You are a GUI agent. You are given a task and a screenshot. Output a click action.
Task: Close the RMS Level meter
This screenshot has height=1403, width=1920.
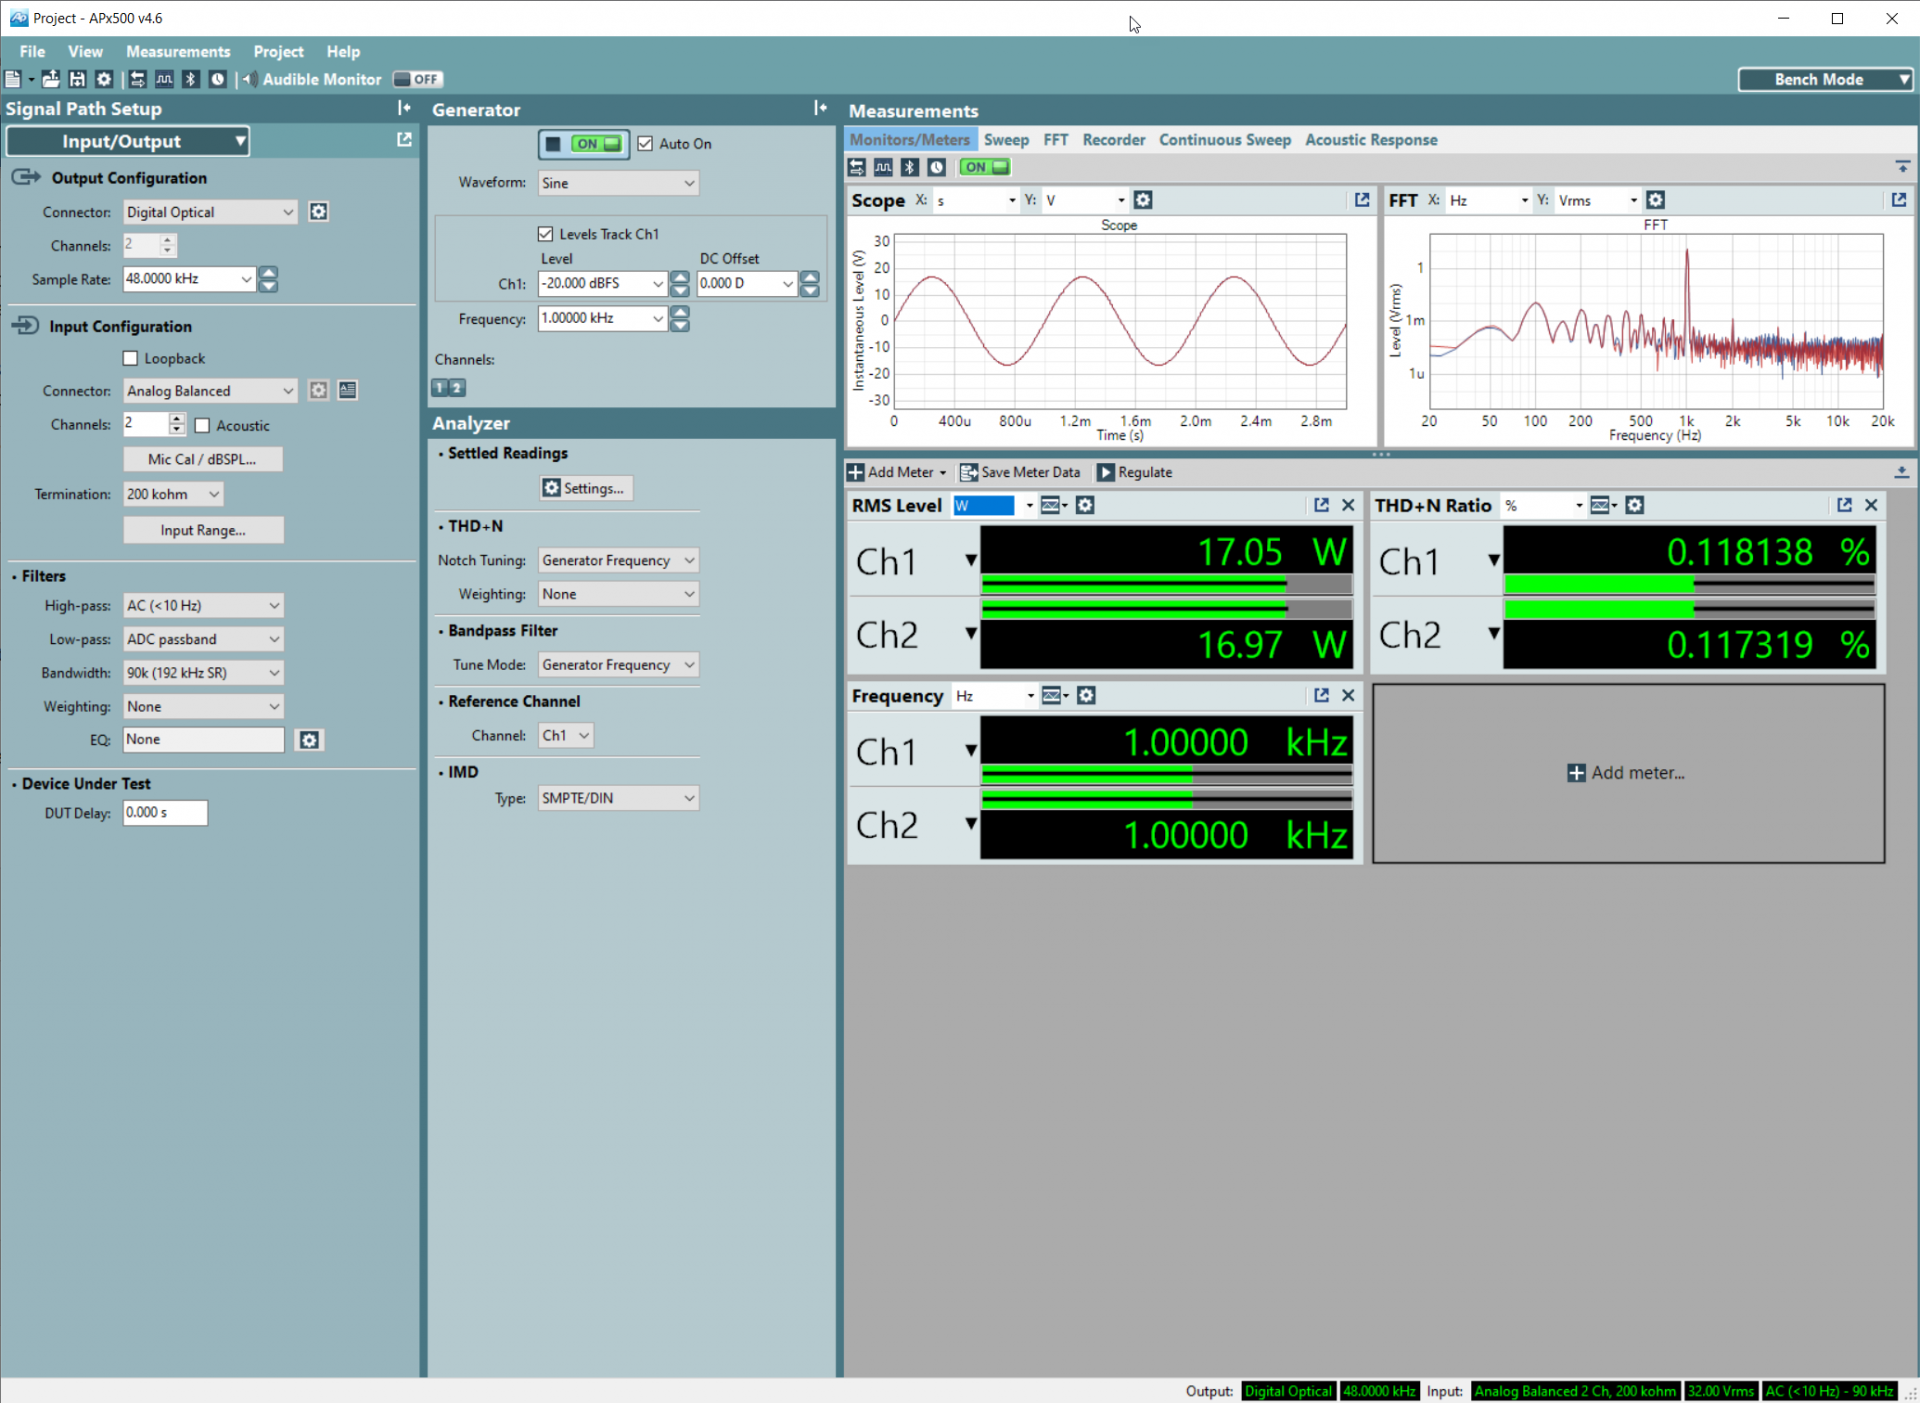[1348, 505]
